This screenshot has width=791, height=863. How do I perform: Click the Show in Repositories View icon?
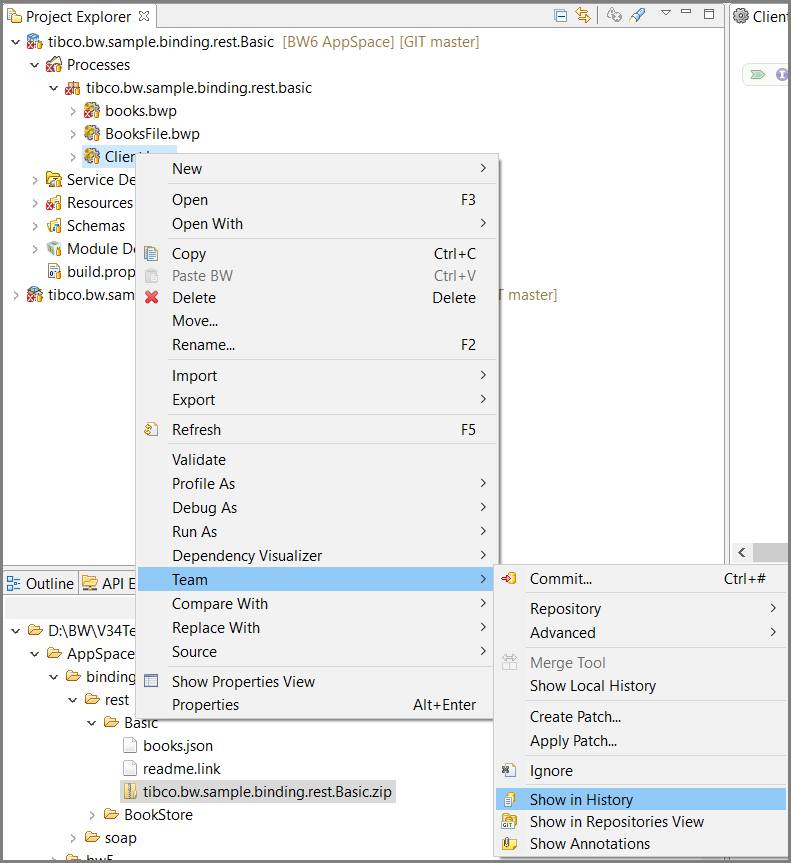509,822
